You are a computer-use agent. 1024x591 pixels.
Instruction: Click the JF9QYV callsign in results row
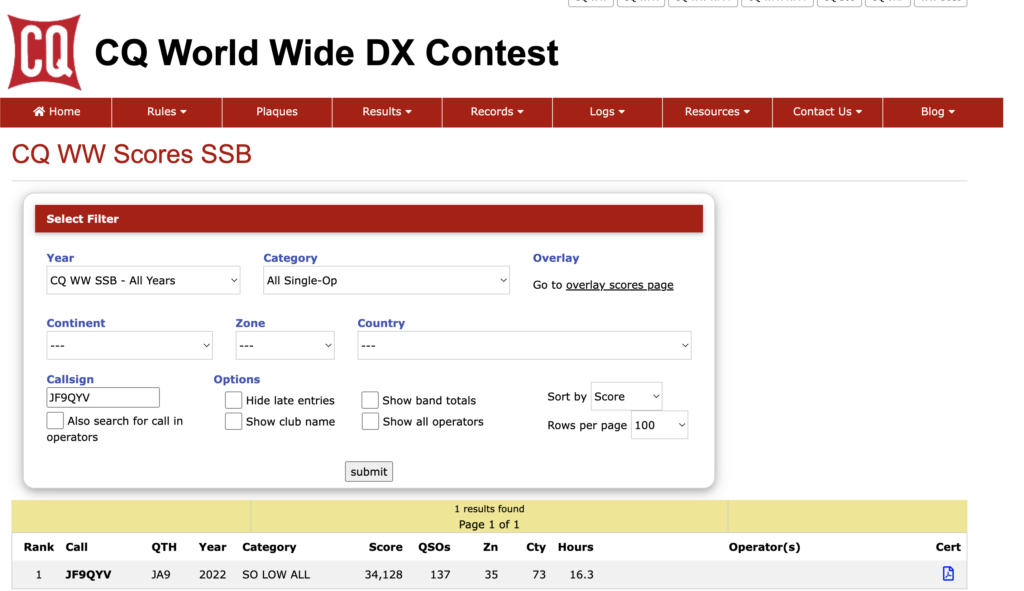[88, 575]
